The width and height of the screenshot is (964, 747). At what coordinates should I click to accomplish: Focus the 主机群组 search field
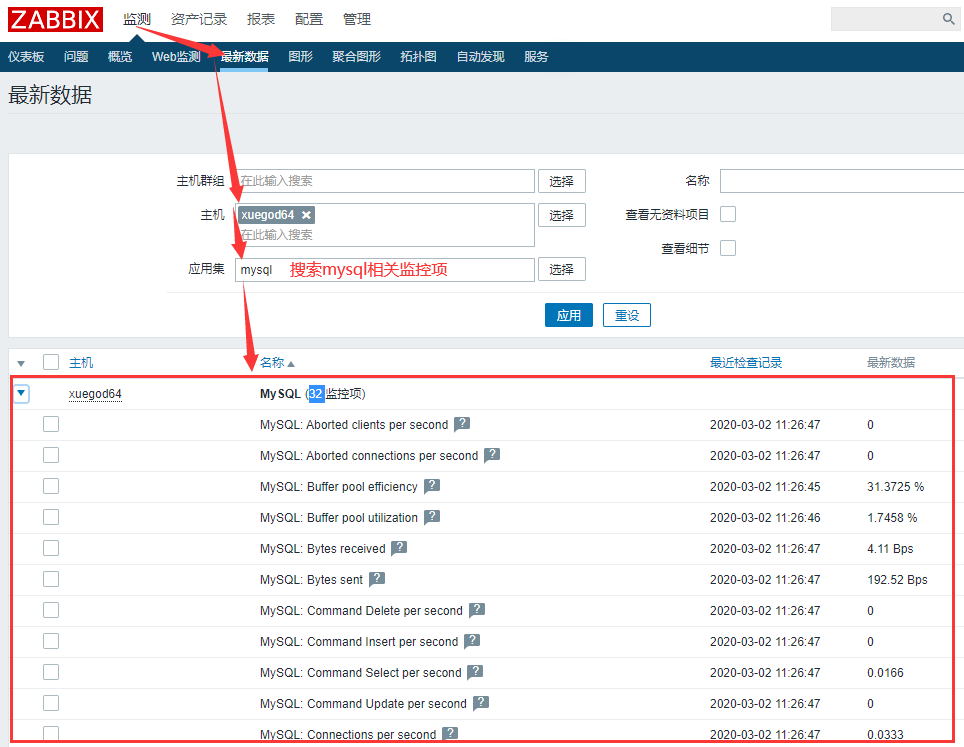385,181
